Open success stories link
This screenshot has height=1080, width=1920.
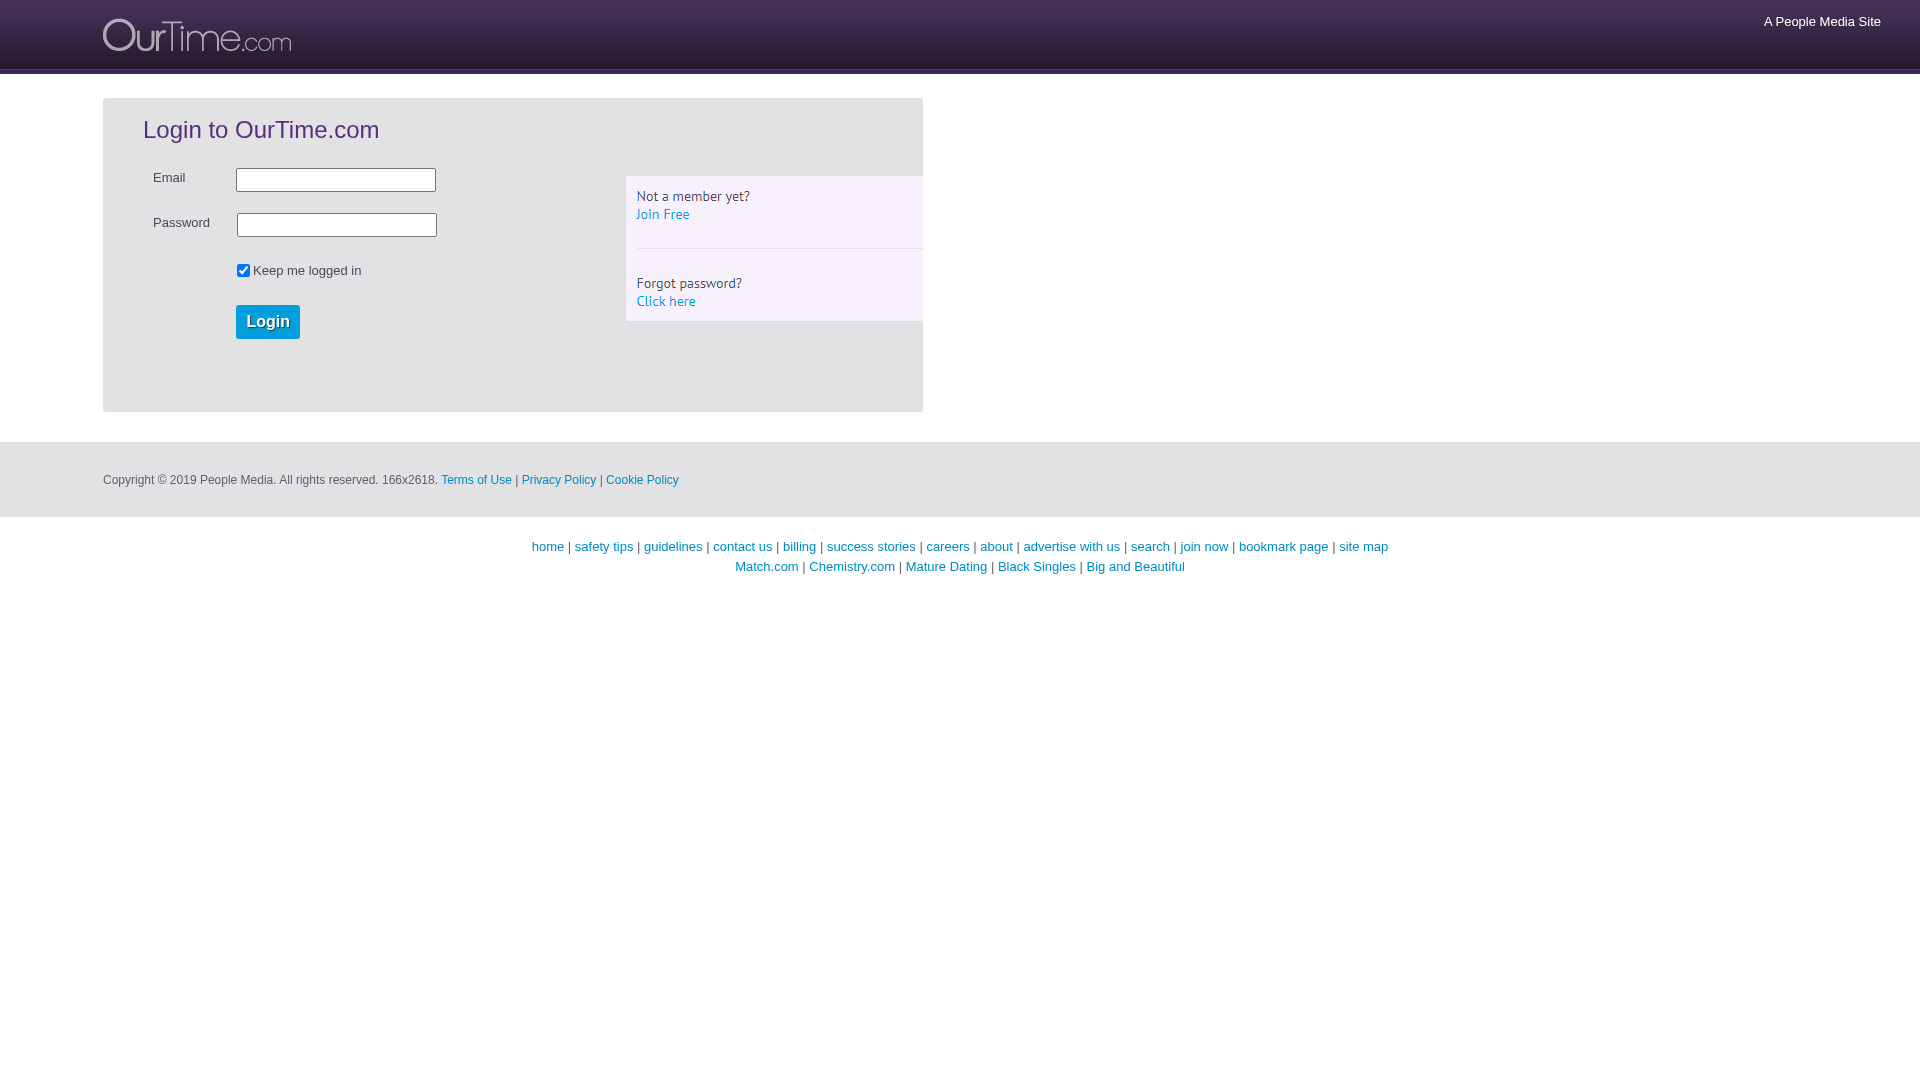tap(871, 547)
